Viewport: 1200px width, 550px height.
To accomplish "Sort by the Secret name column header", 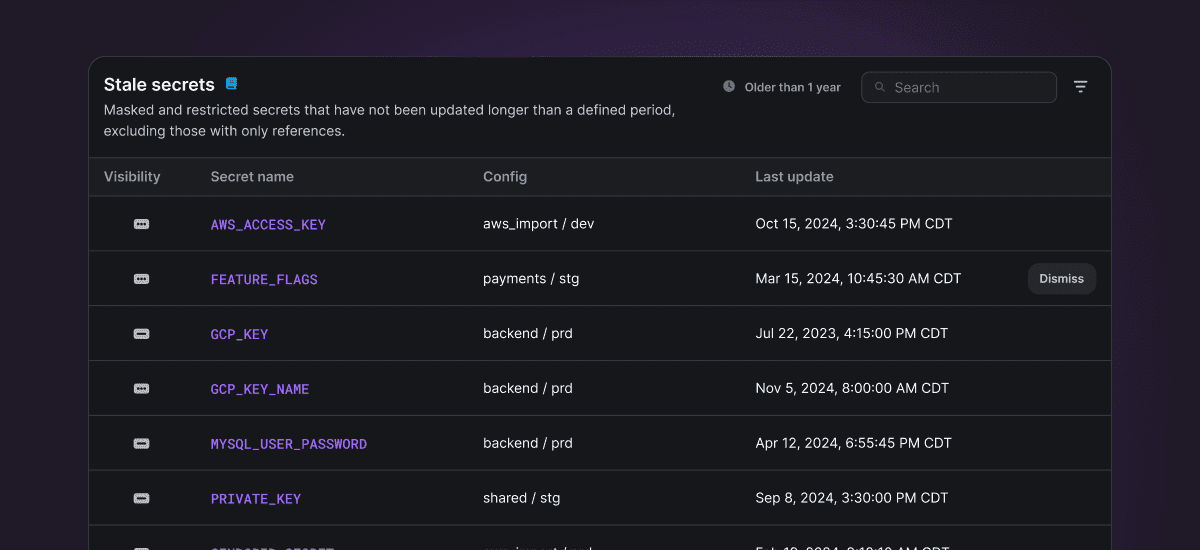I will (x=252, y=177).
